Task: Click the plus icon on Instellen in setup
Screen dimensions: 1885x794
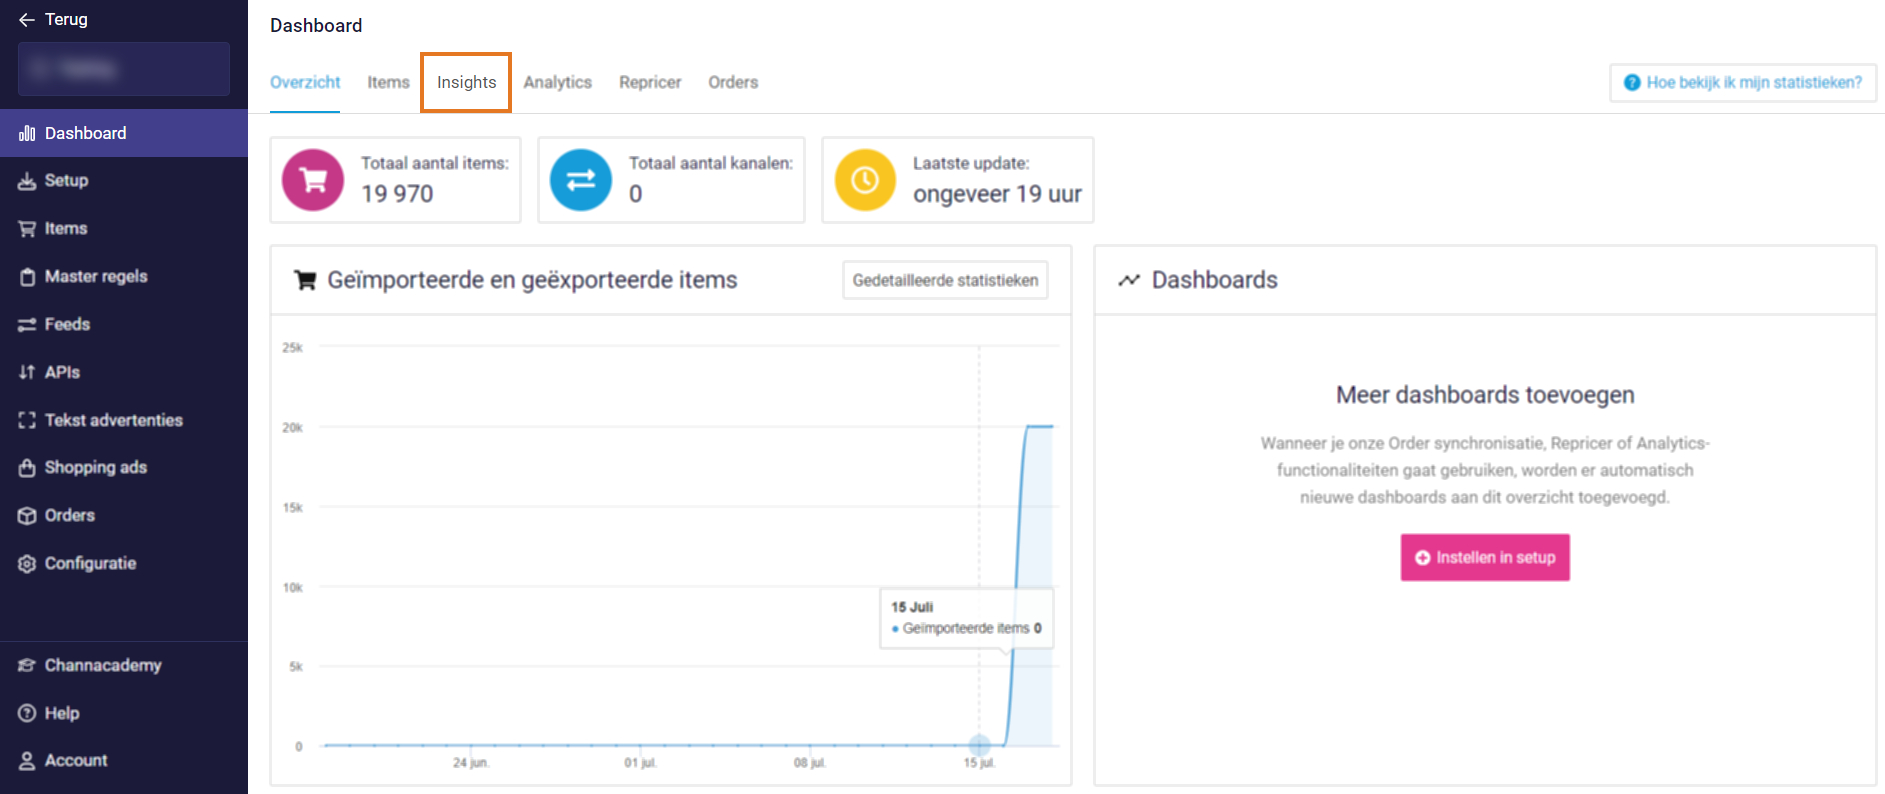Action: (x=1423, y=558)
